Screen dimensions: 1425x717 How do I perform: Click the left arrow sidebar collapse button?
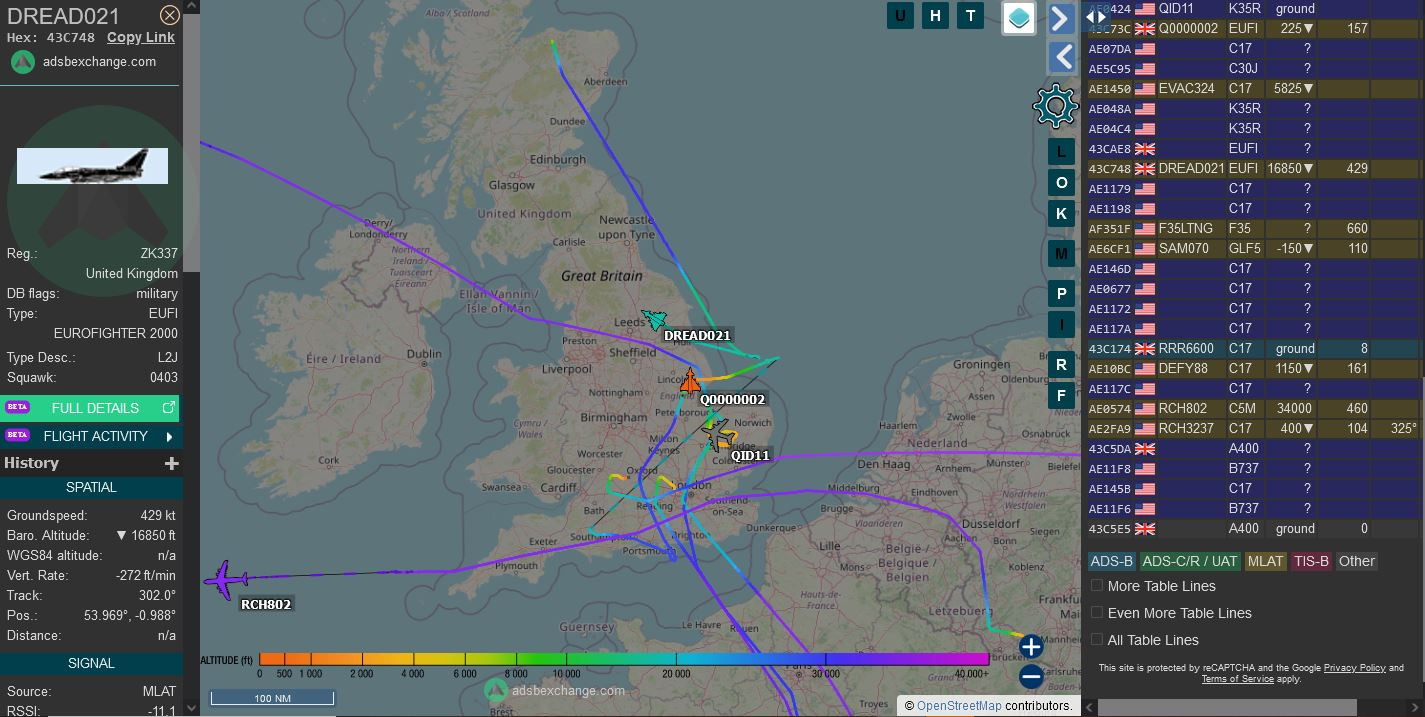[1061, 57]
